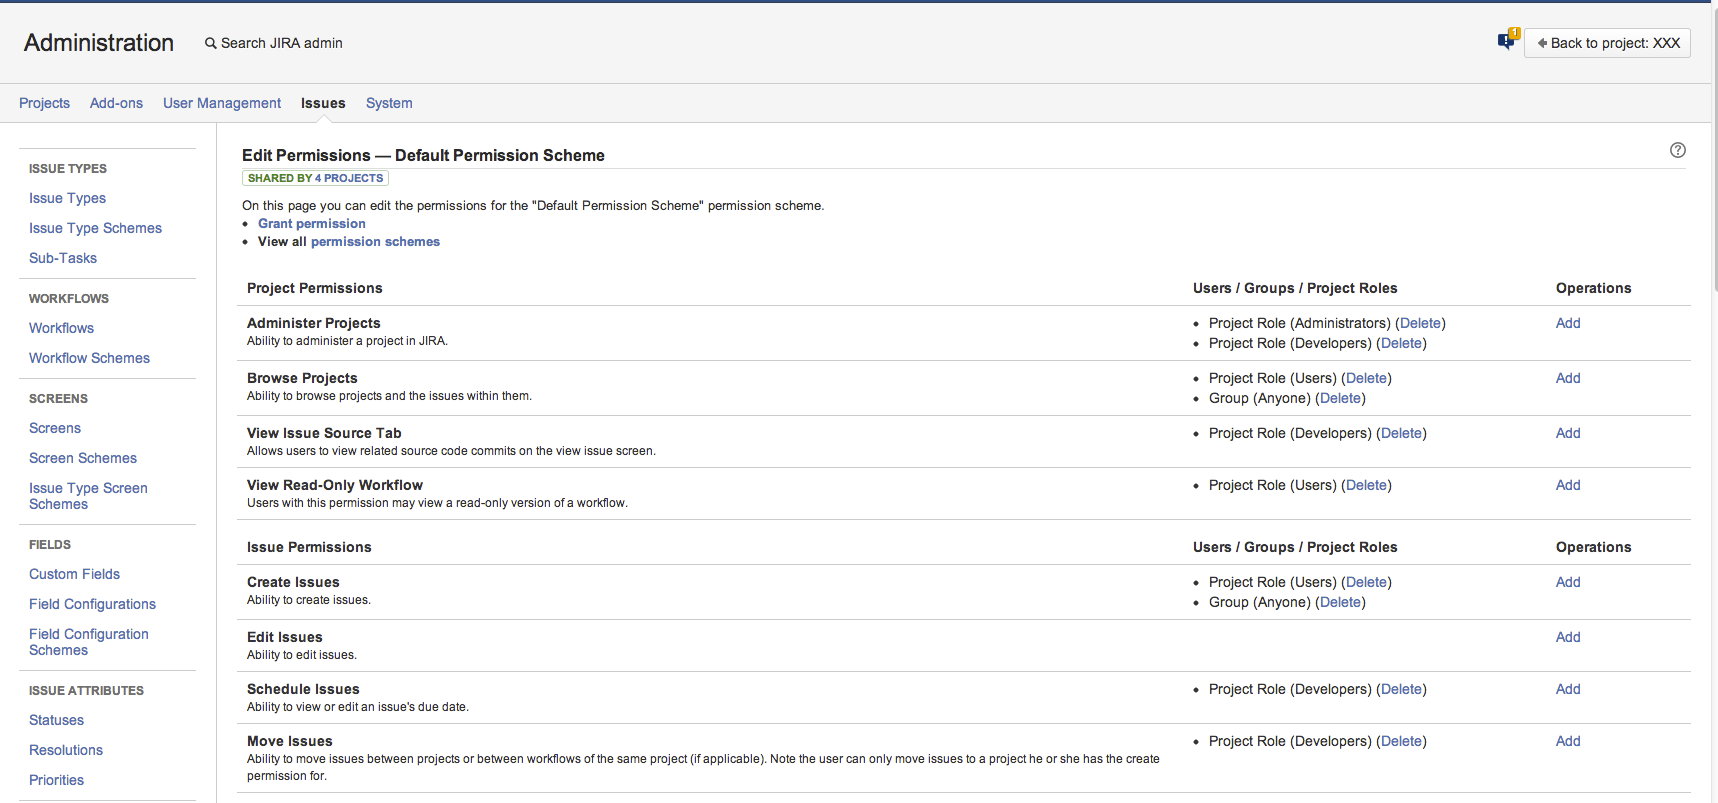The height and width of the screenshot is (803, 1718).
Task: Add to Create Issues permission
Action: [1568, 582]
